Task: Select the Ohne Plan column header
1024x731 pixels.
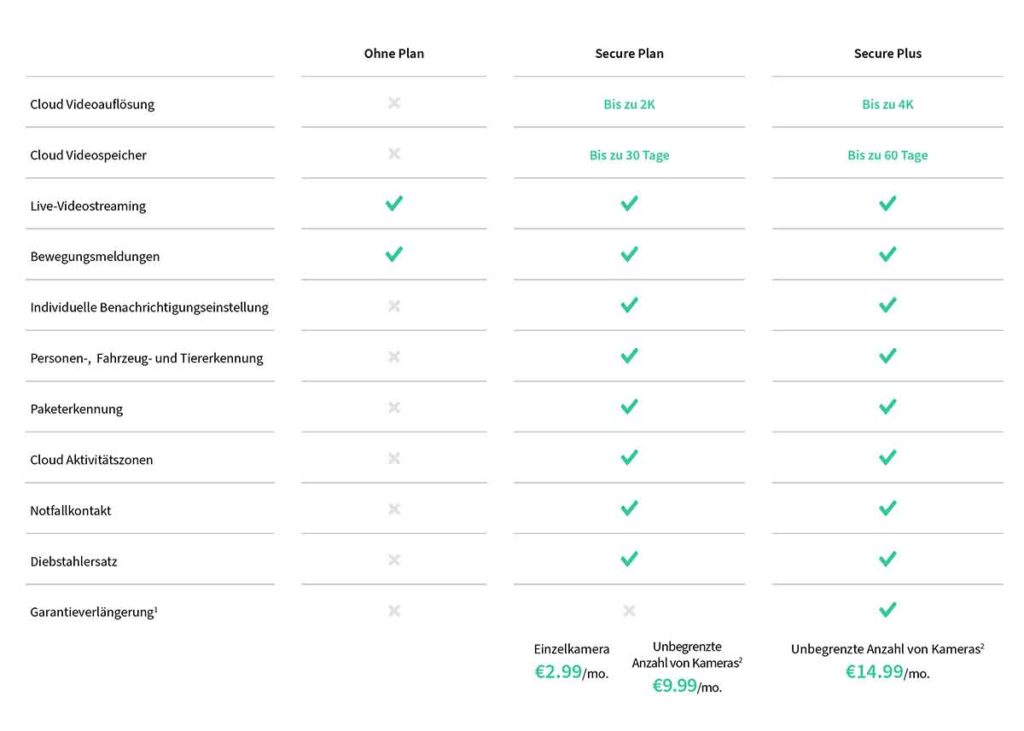Action: coord(394,53)
